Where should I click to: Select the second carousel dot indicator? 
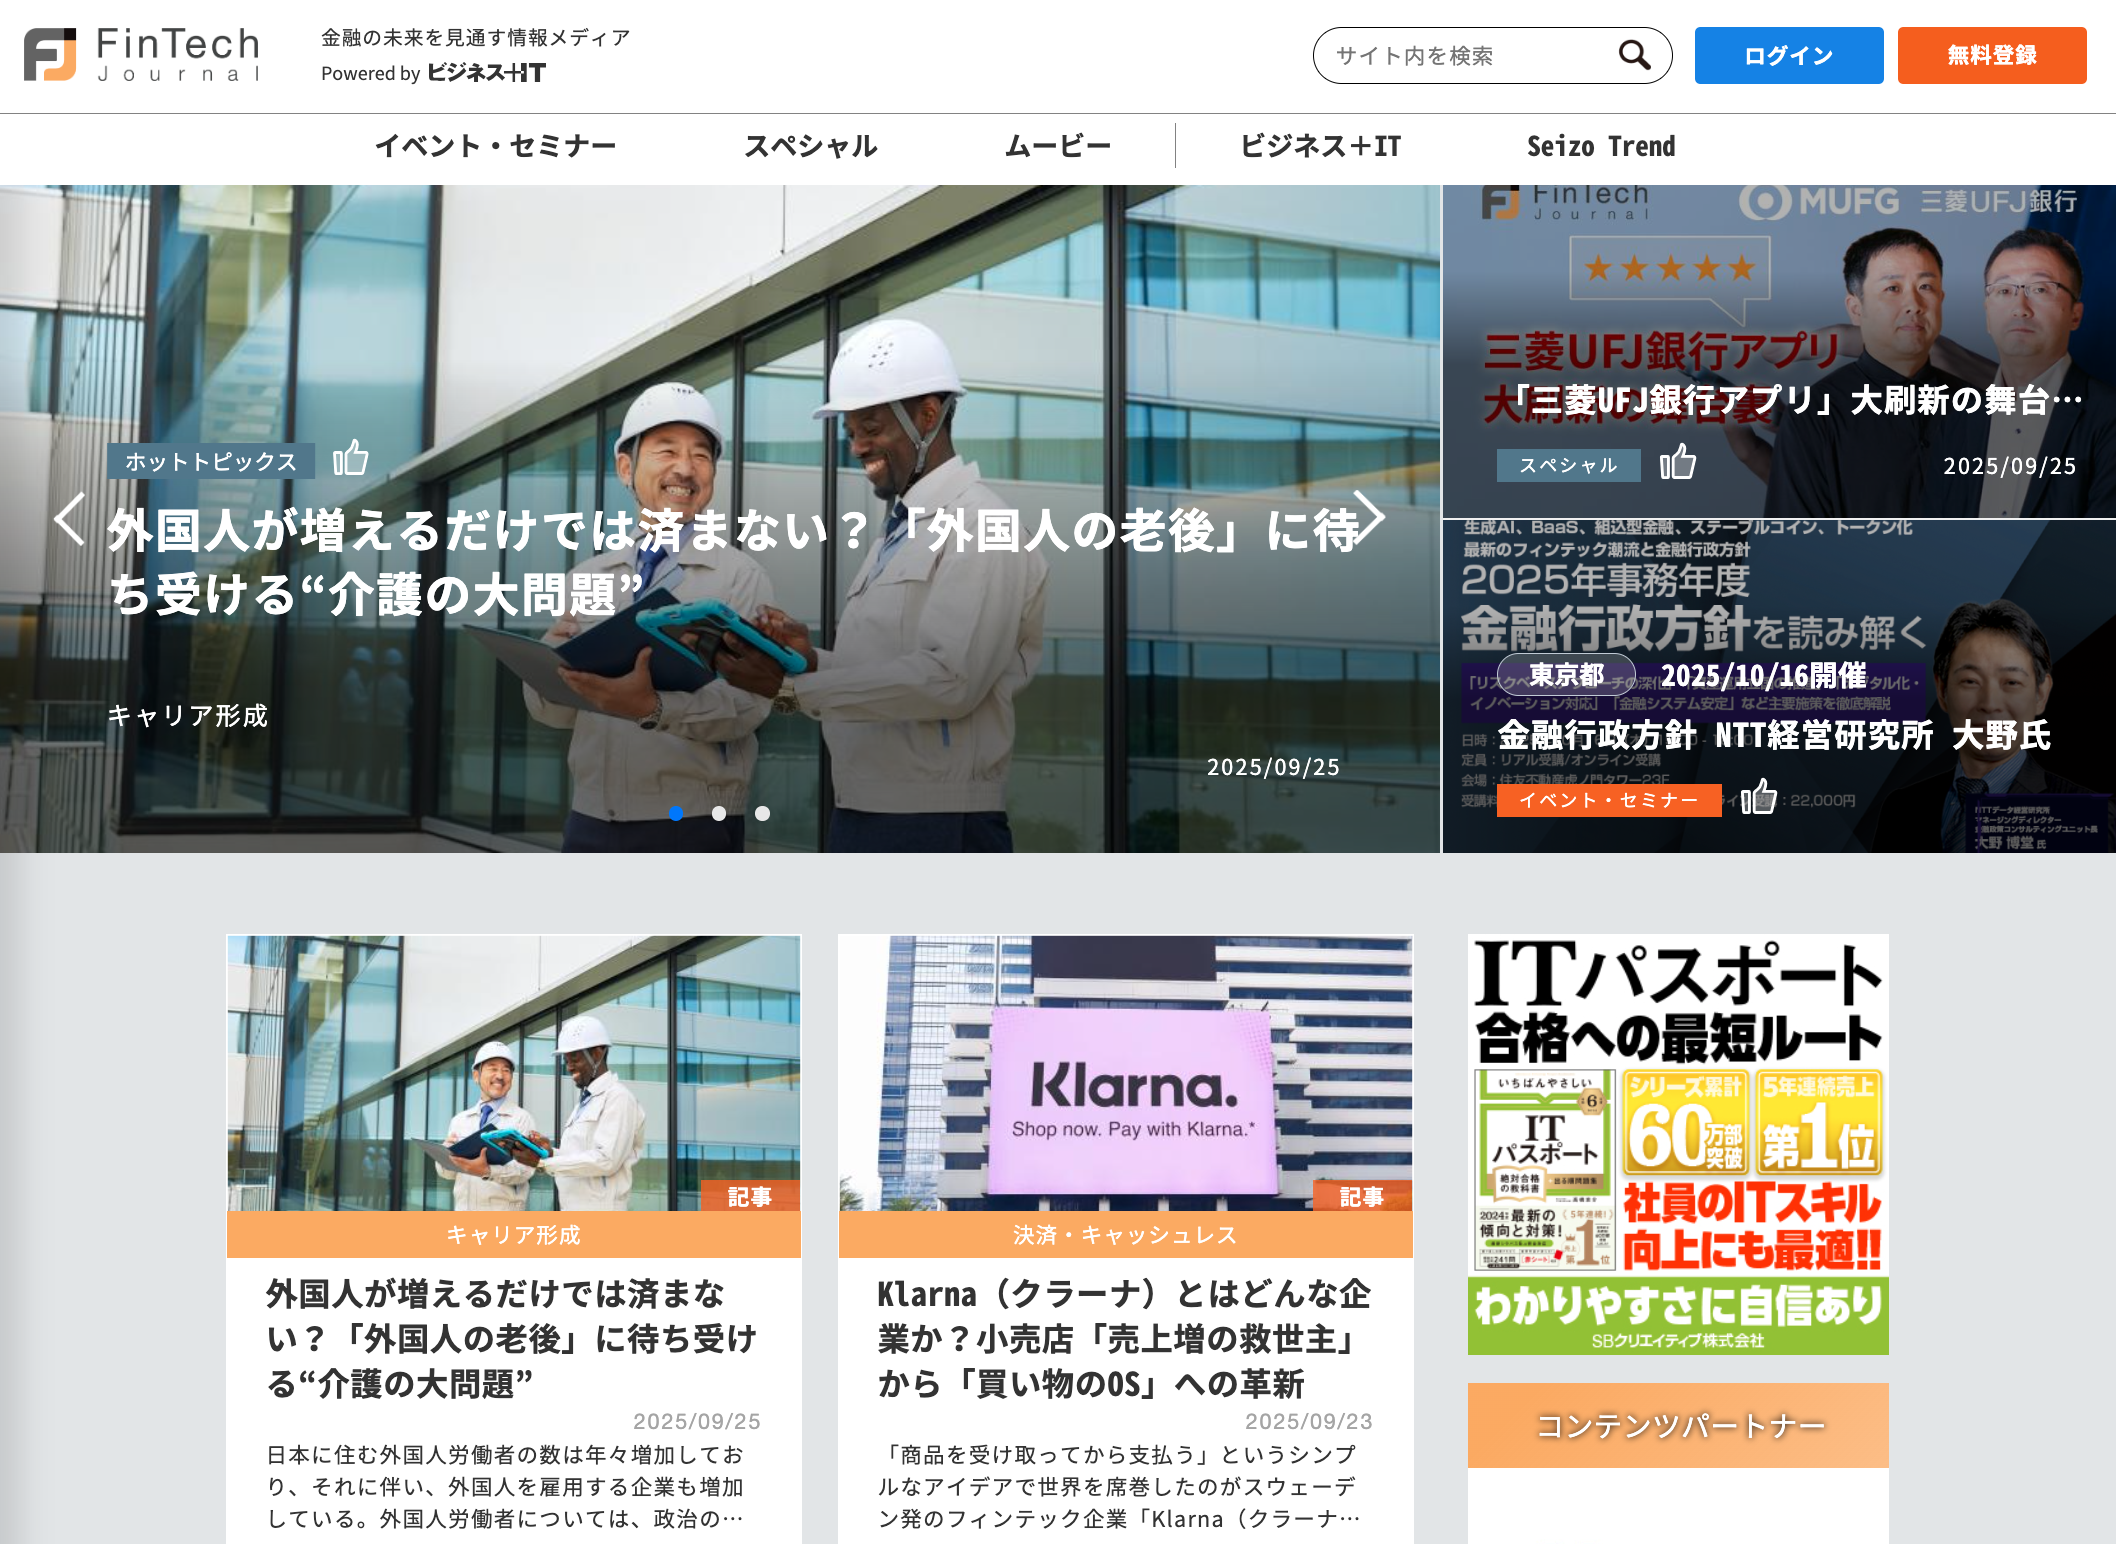point(719,813)
